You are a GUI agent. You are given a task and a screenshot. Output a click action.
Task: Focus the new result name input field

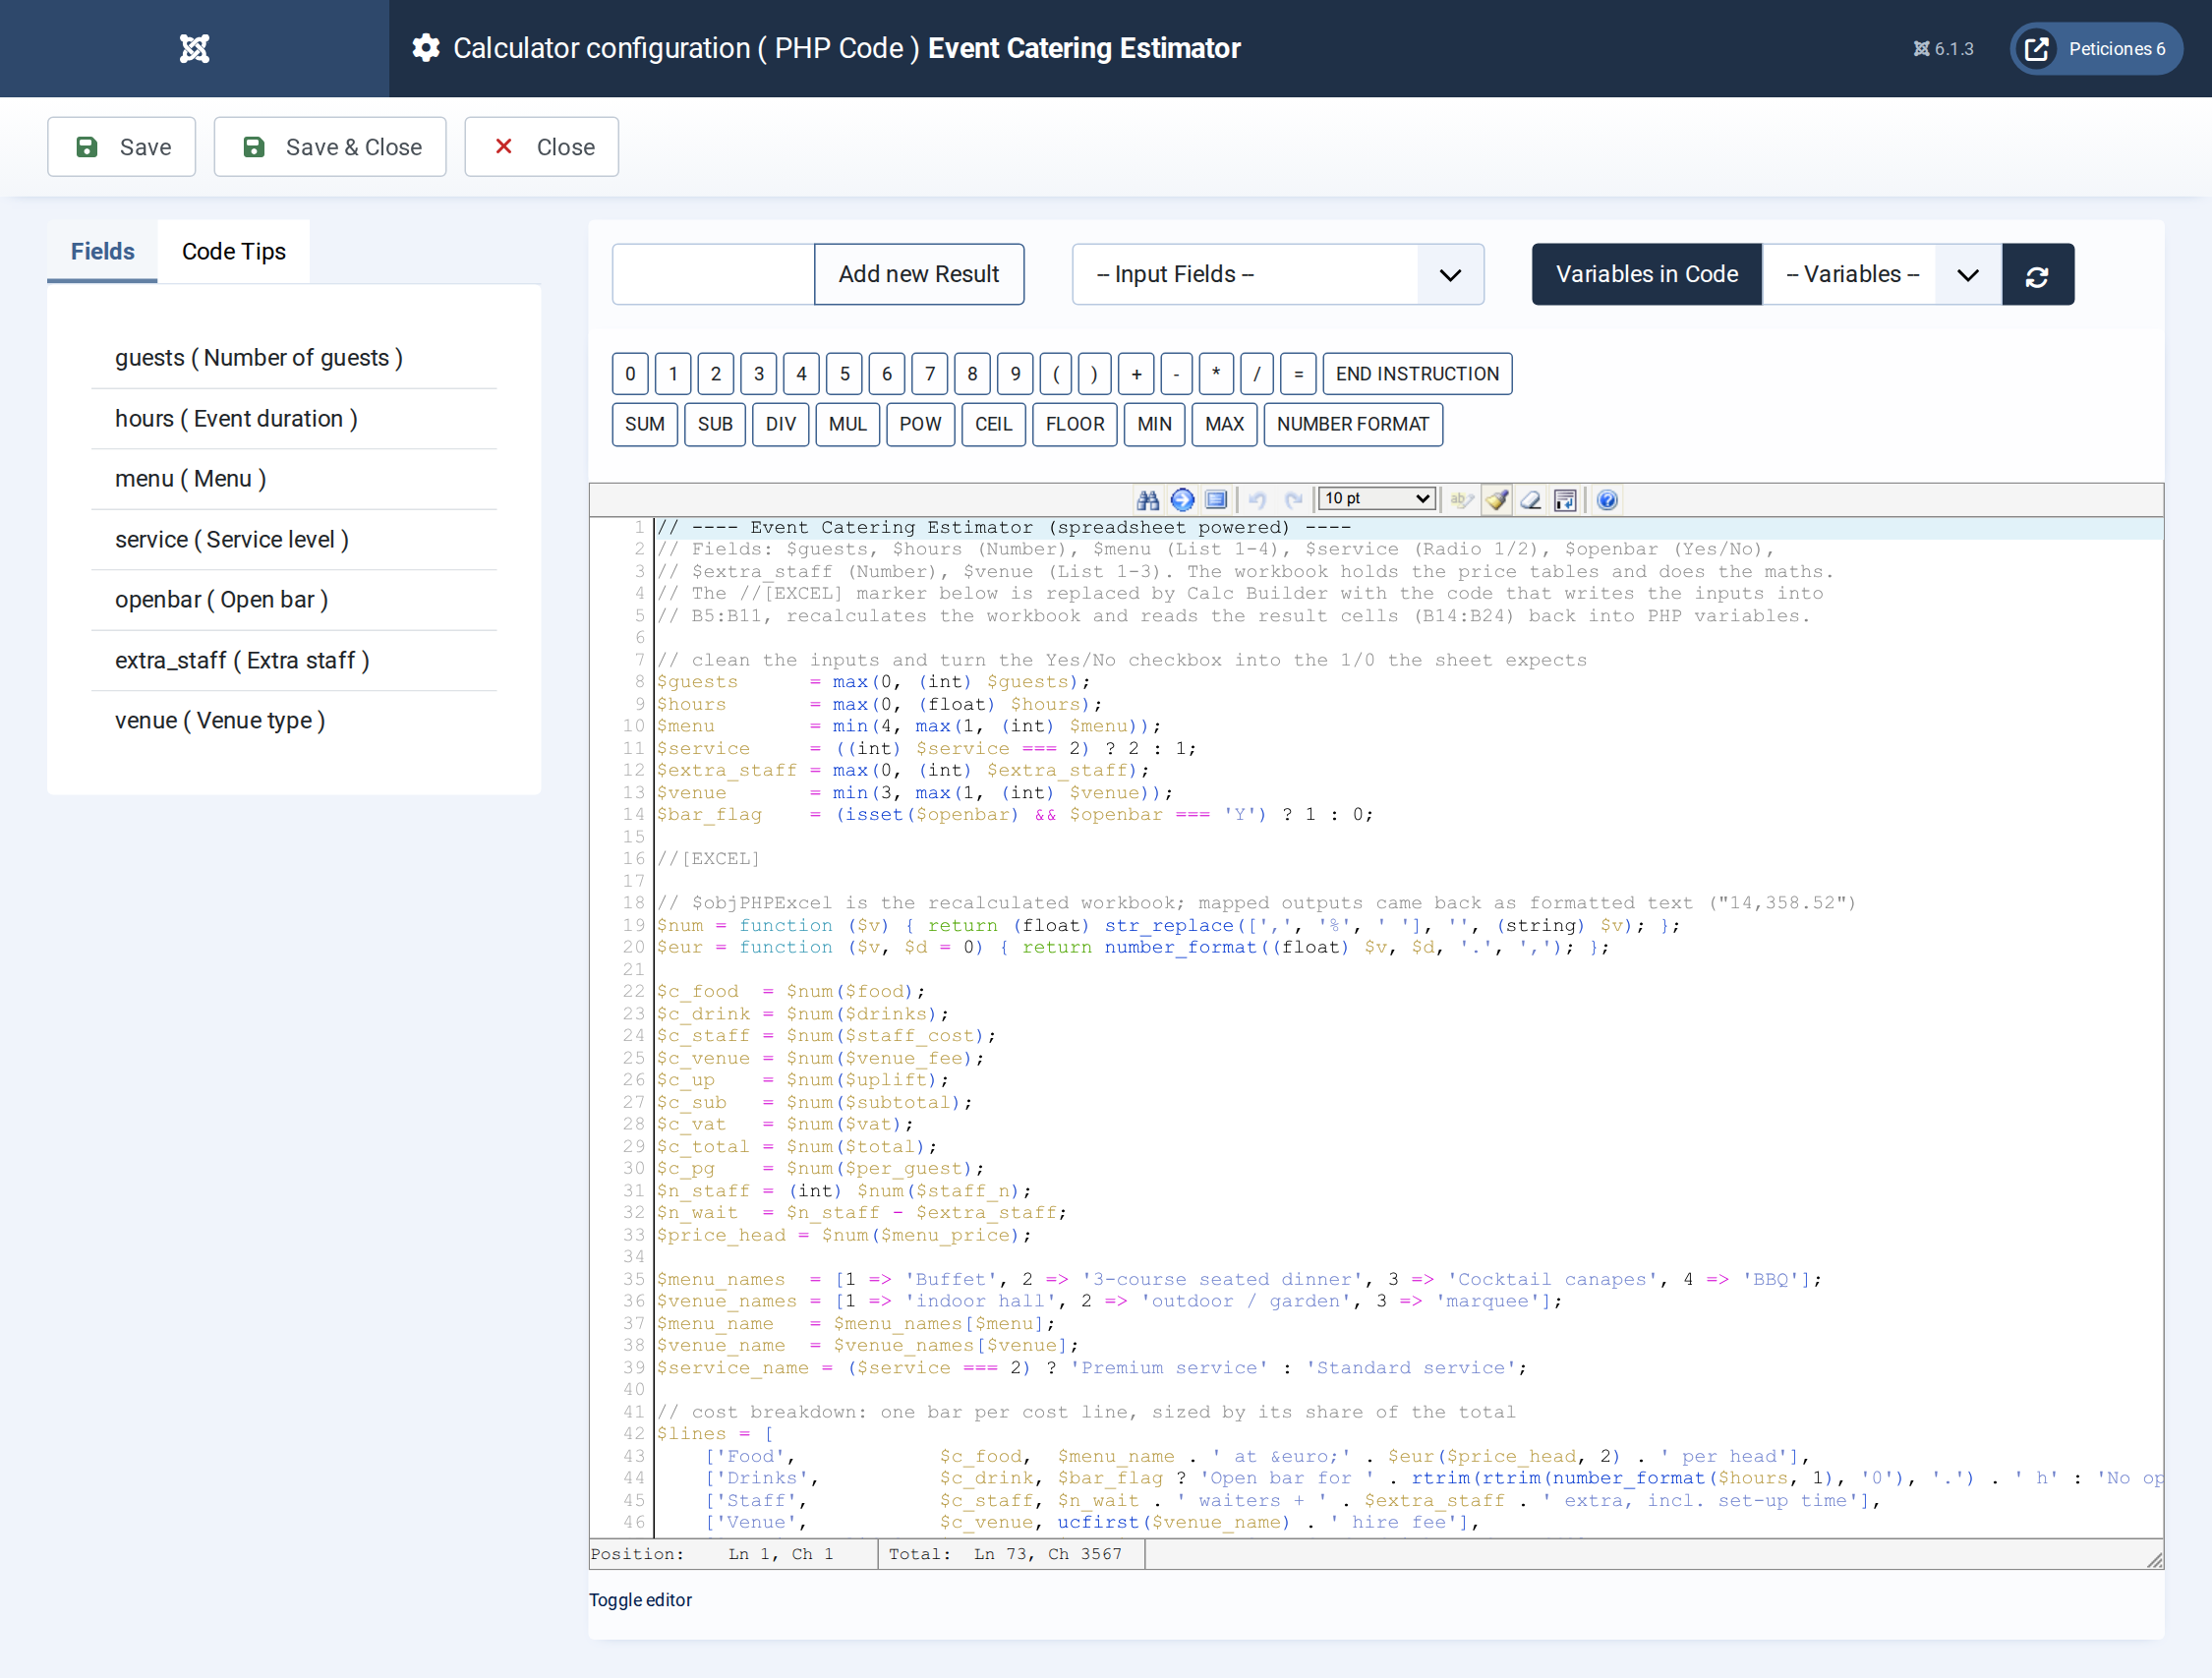coord(713,274)
